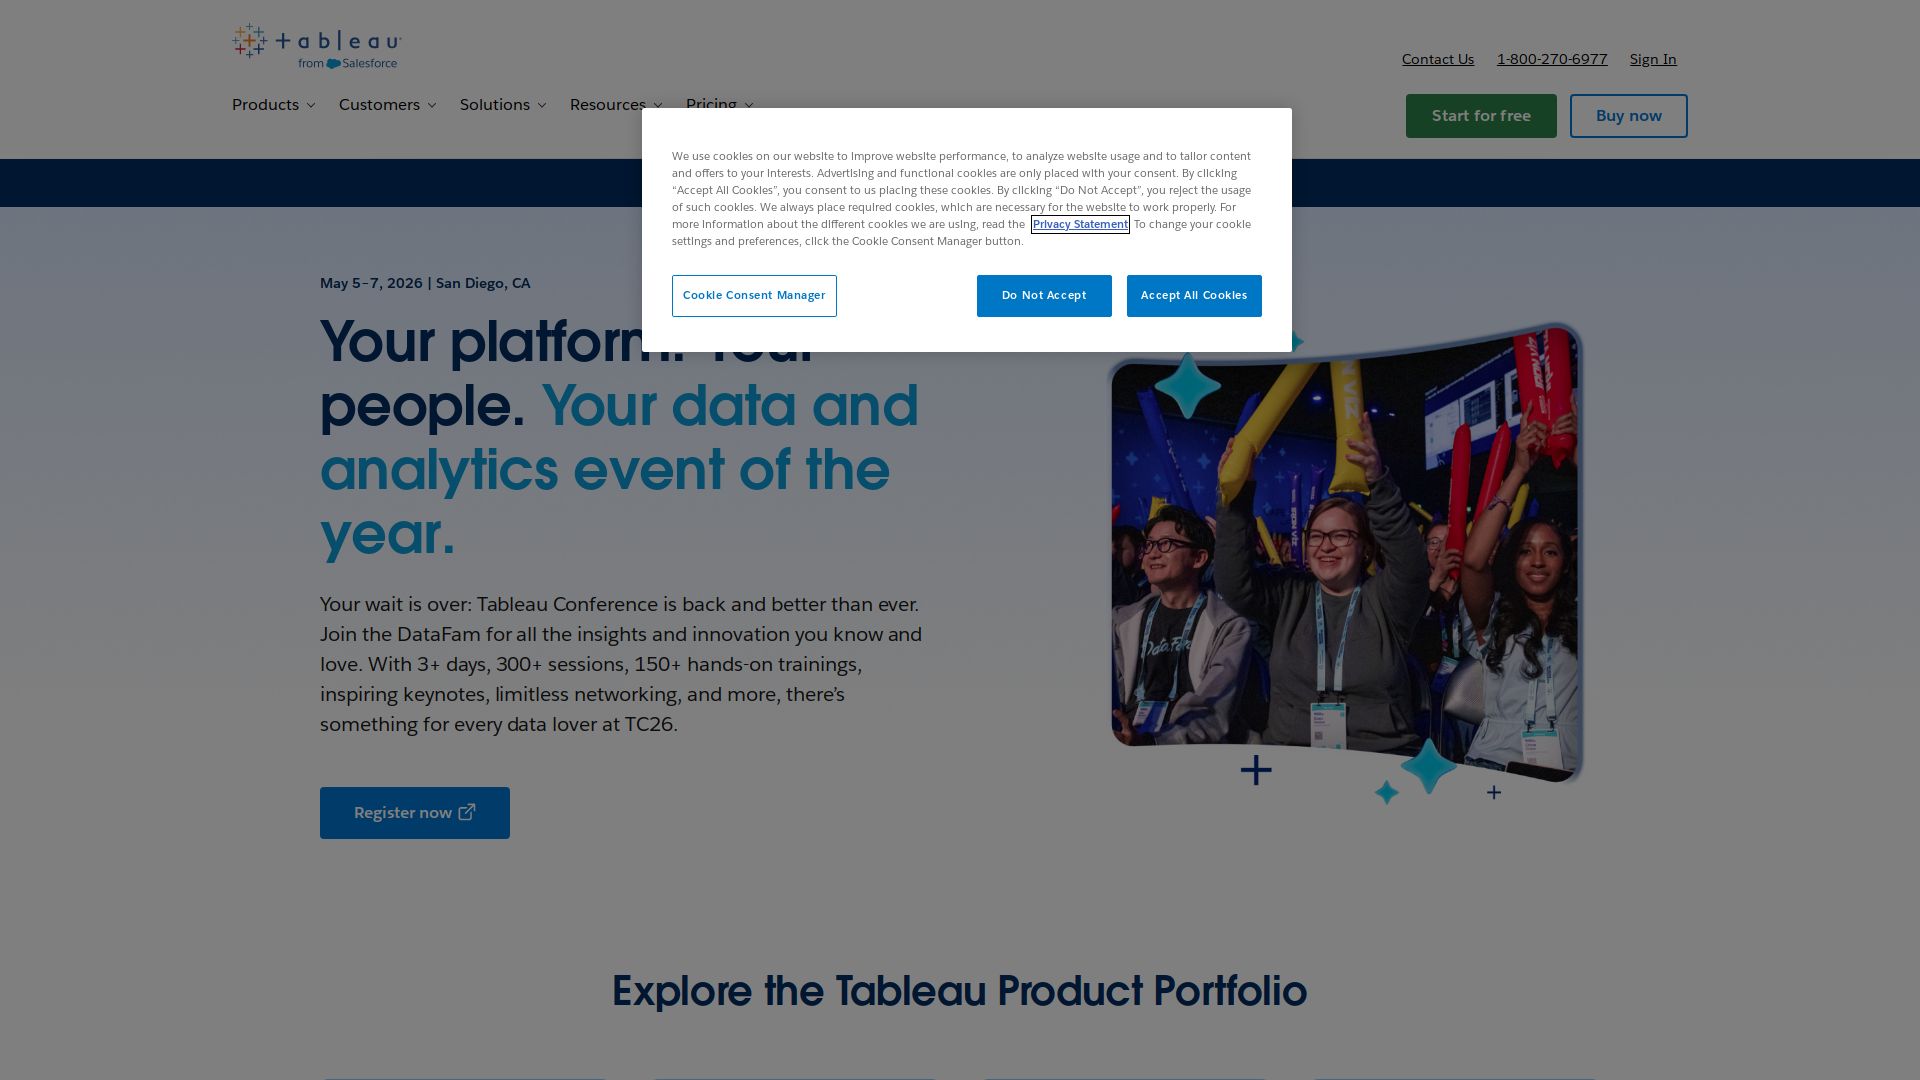Click the conference crowd photo
1920x1080 pixels.
pos(1345,560)
